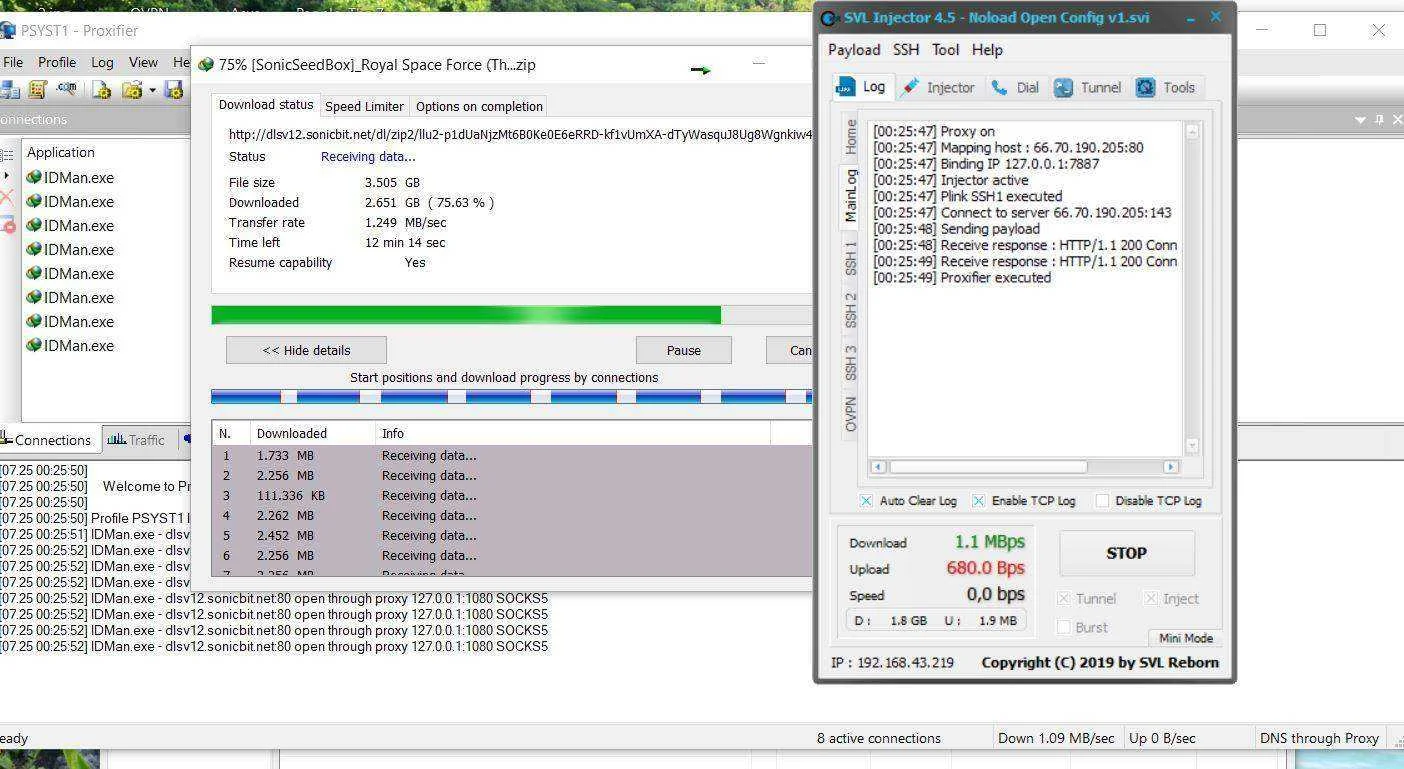1404x769 pixels.
Task: Click log line 'Injector active'
Action: (x=950, y=180)
